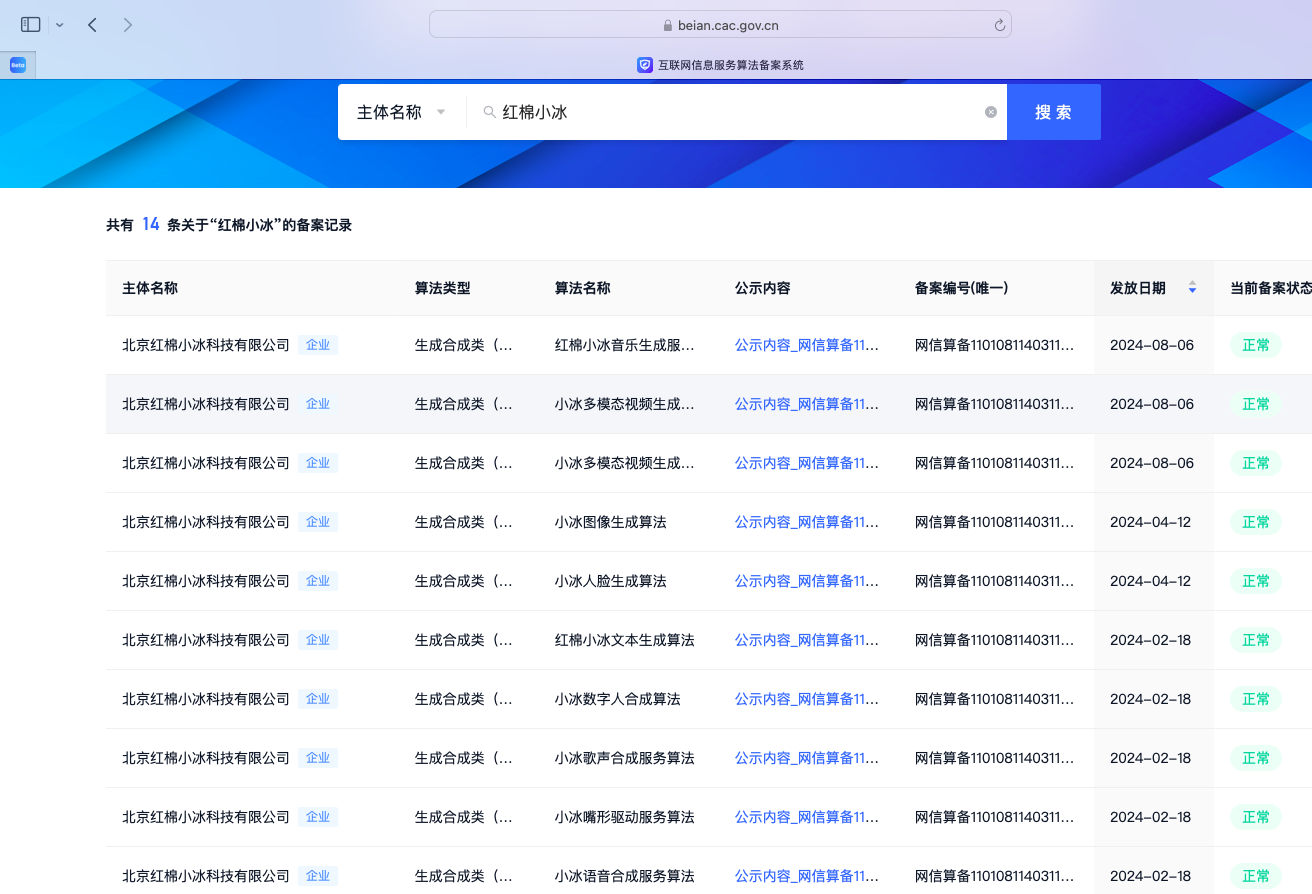Click 正常 status in 小冰图像生成算法 row

click(1256, 522)
